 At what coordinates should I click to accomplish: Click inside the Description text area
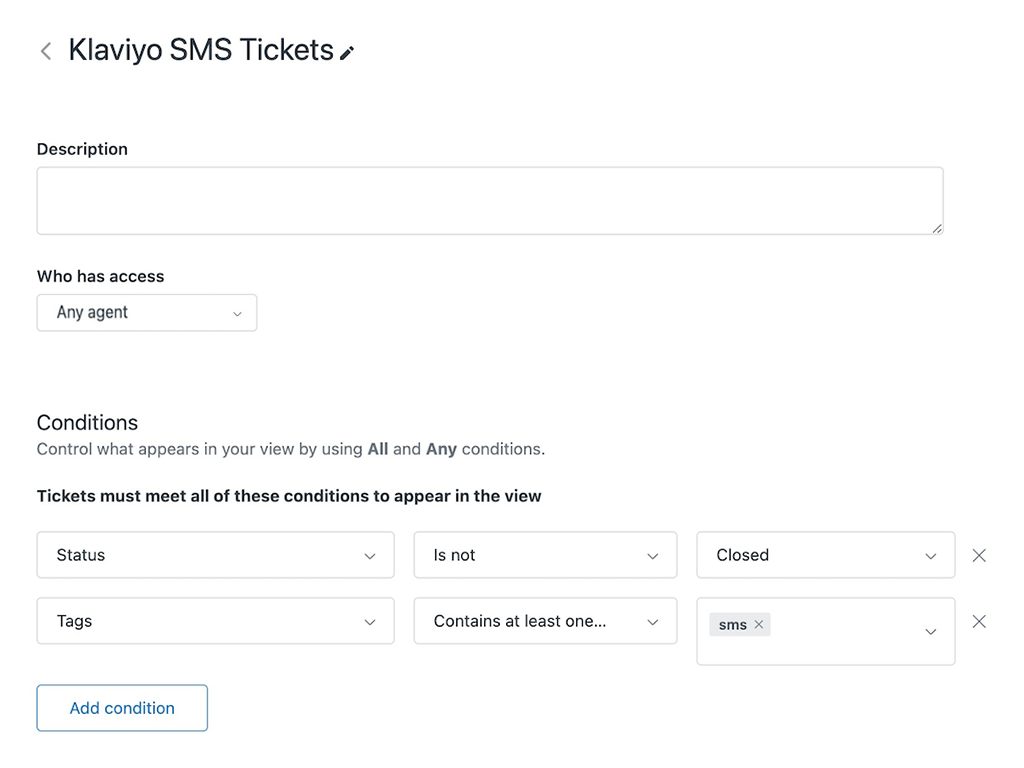click(x=489, y=201)
